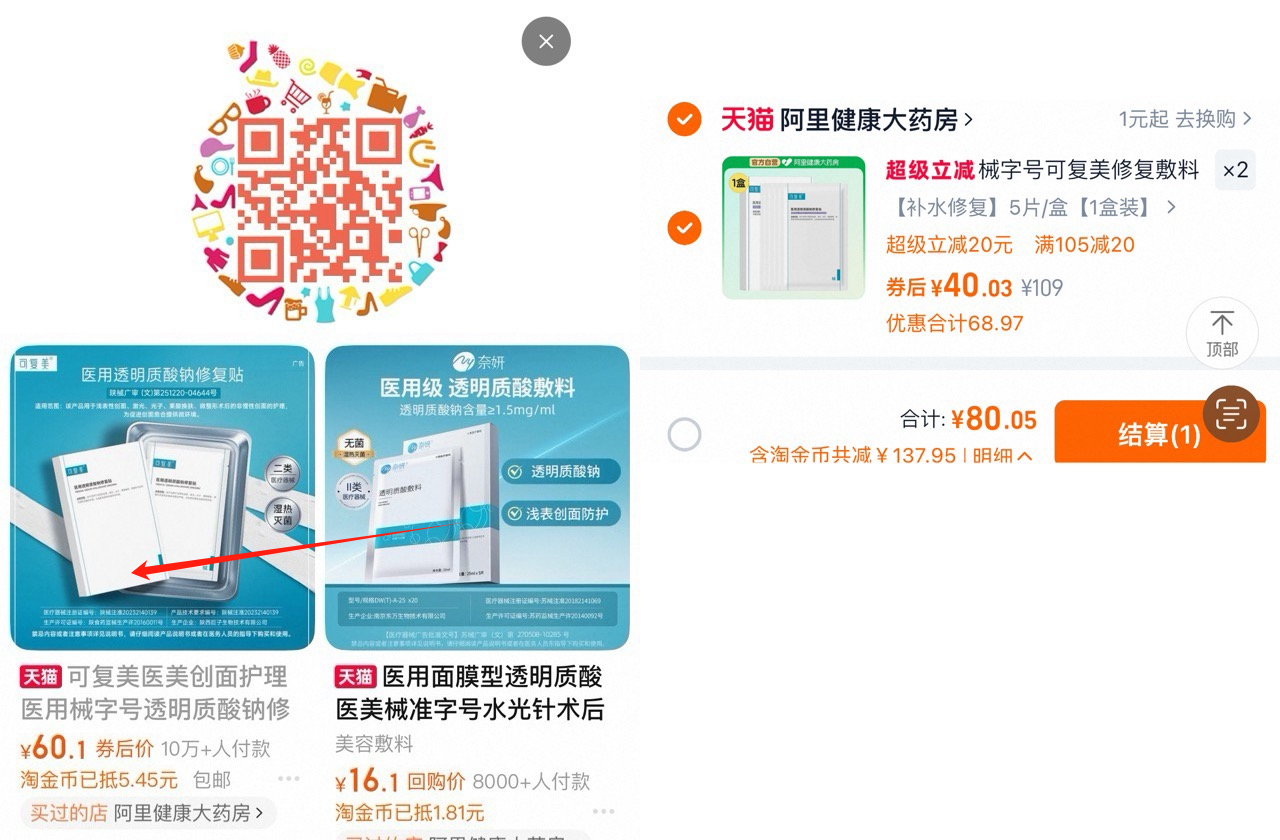
Task: Close the QR code popup
Action: click(546, 42)
